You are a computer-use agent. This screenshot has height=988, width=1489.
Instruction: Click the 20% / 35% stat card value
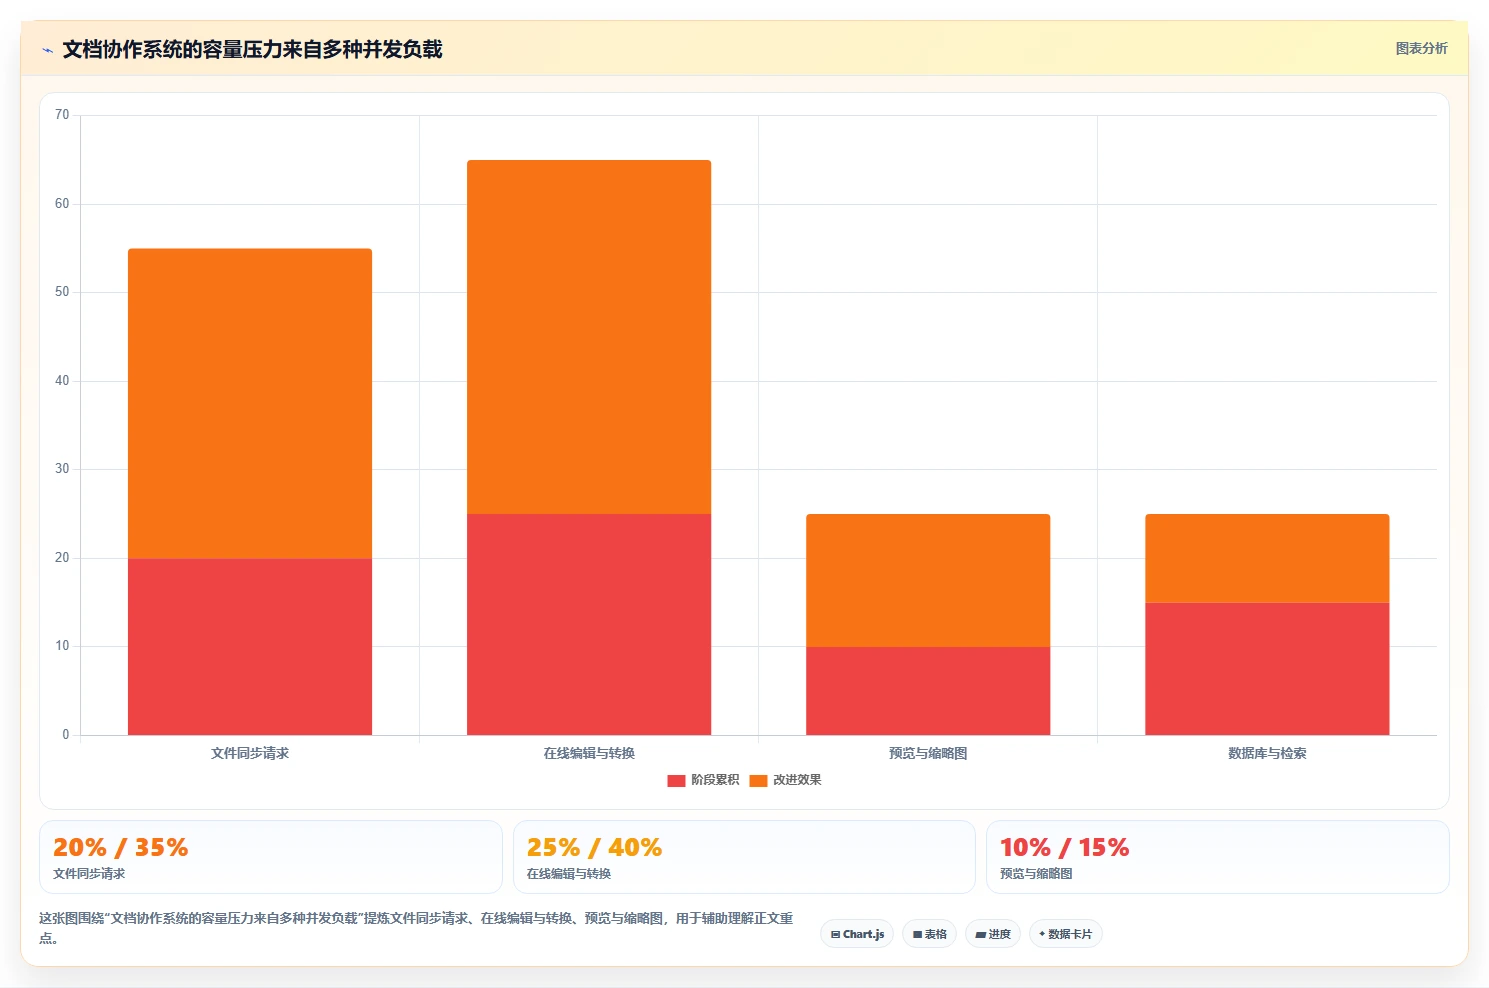(x=120, y=848)
